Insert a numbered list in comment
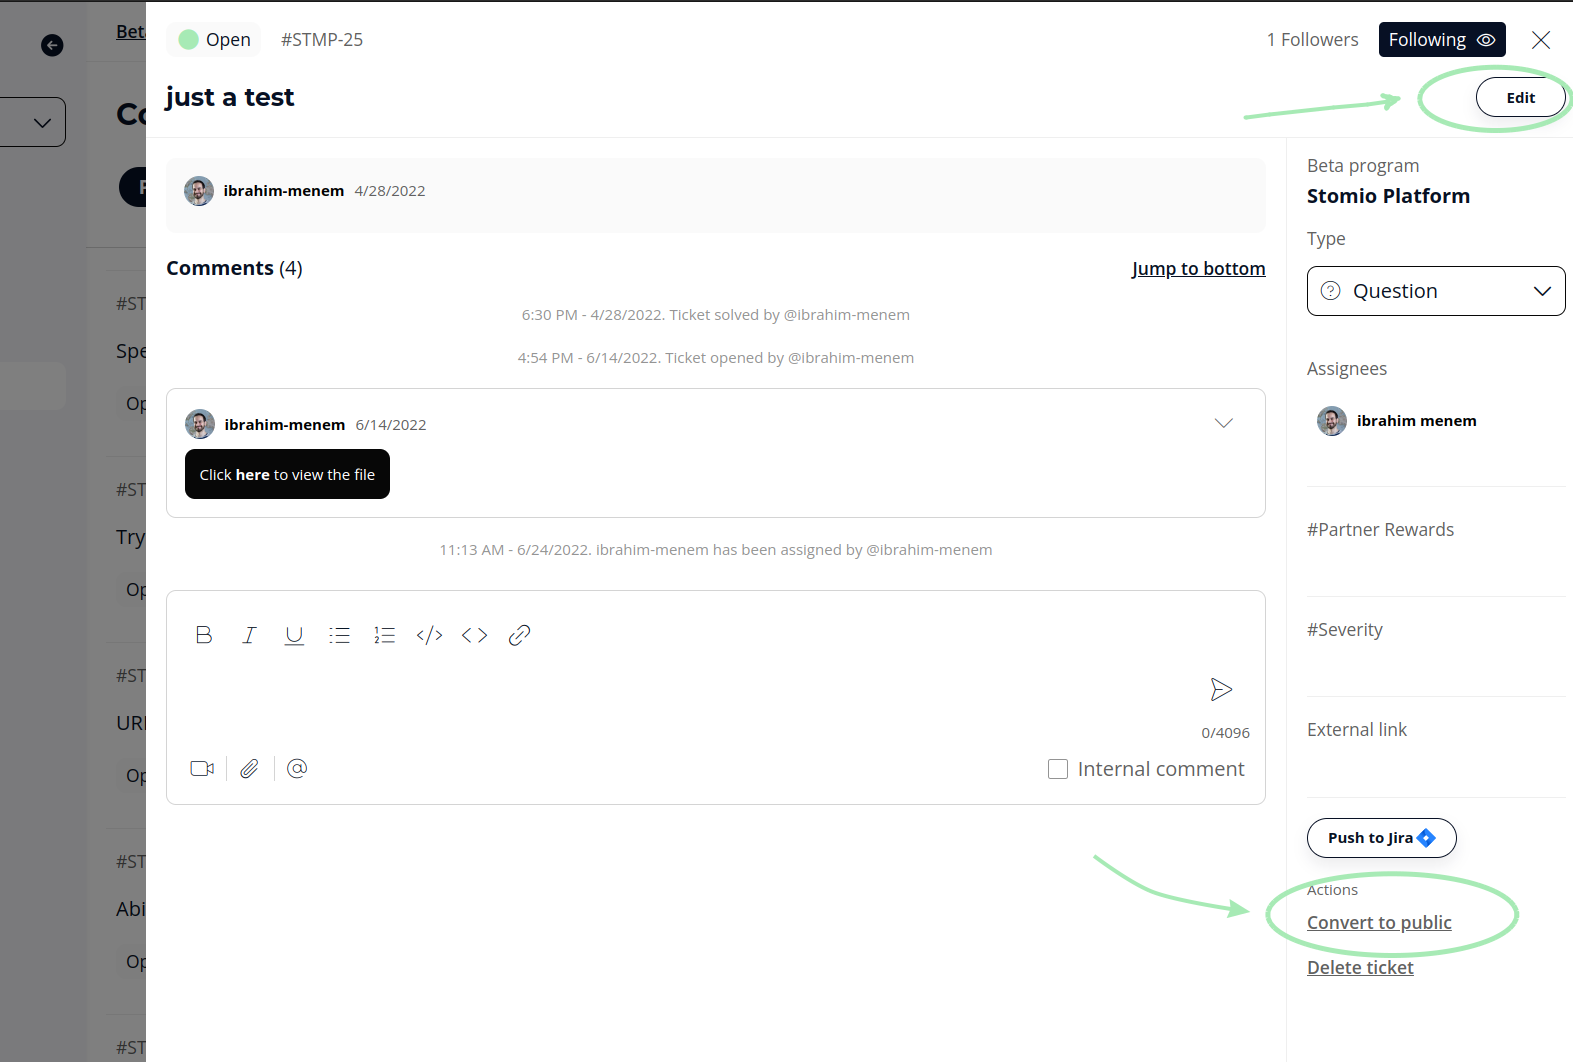 pos(384,635)
